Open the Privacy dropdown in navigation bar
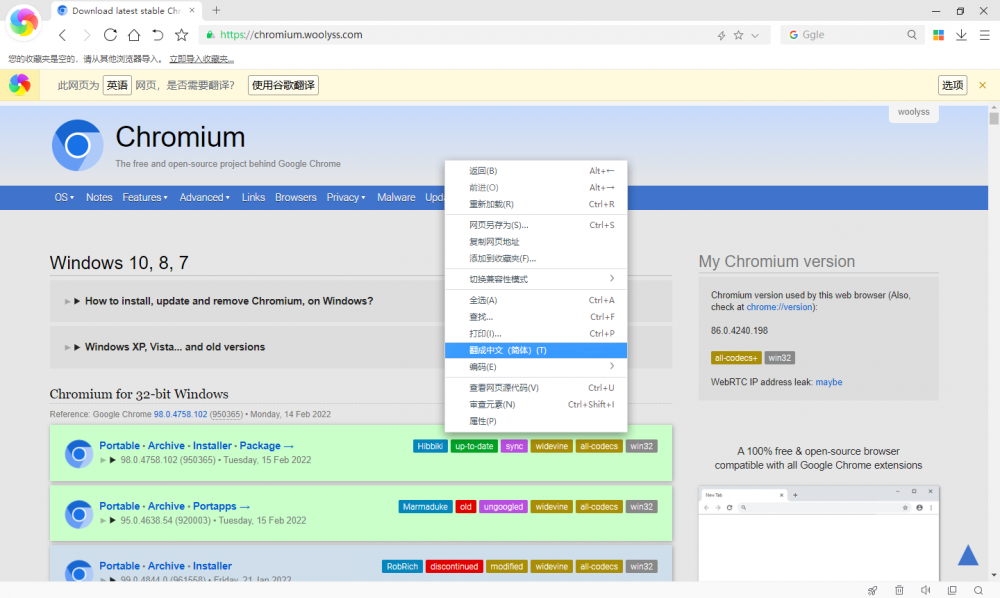Screen dimensions: 1000x598 (346, 198)
